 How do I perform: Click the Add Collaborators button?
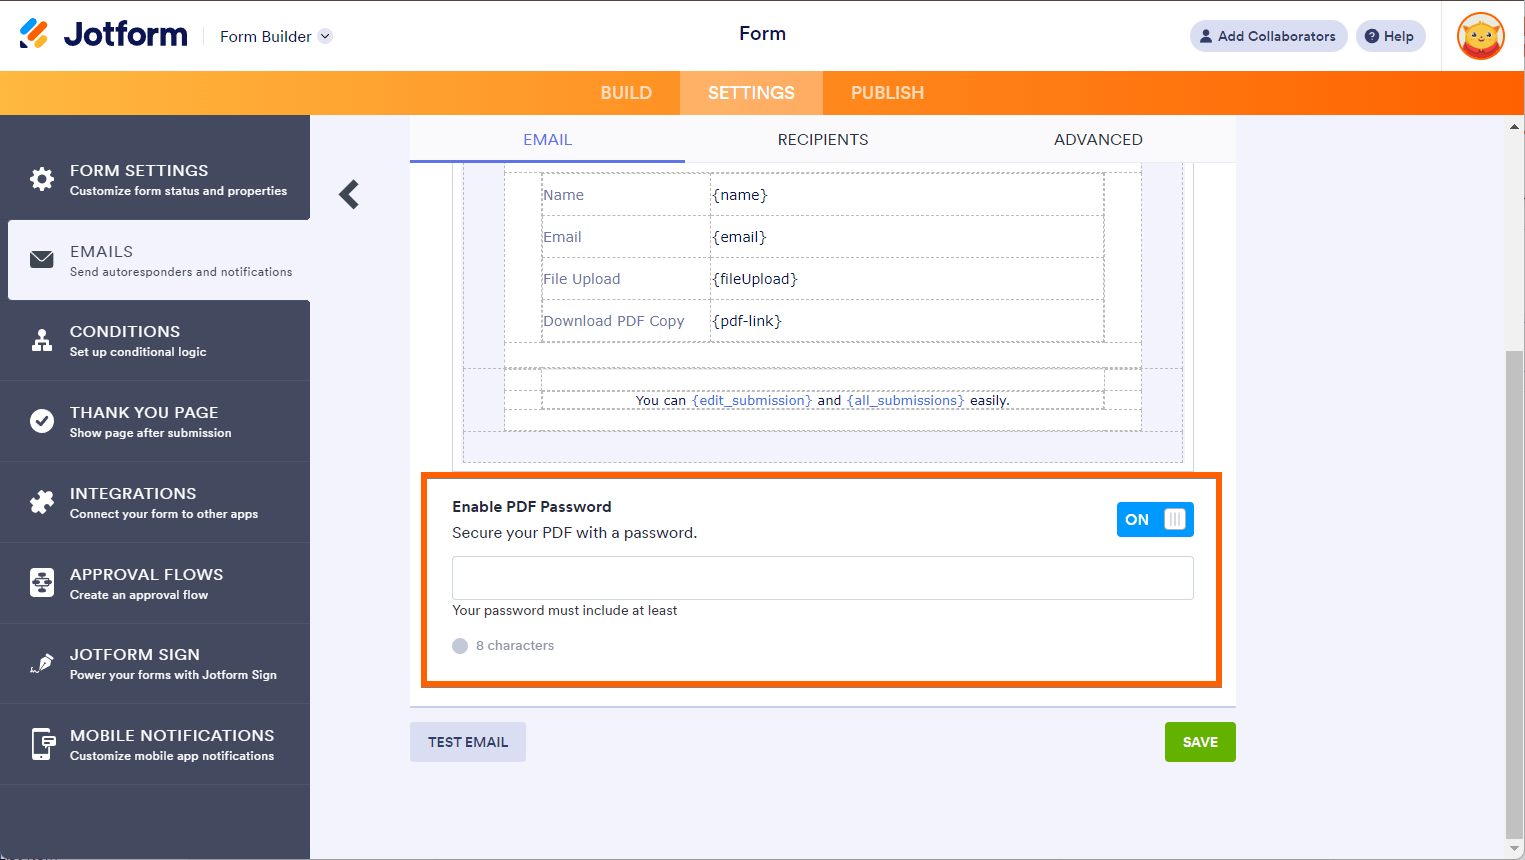point(1268,35)
